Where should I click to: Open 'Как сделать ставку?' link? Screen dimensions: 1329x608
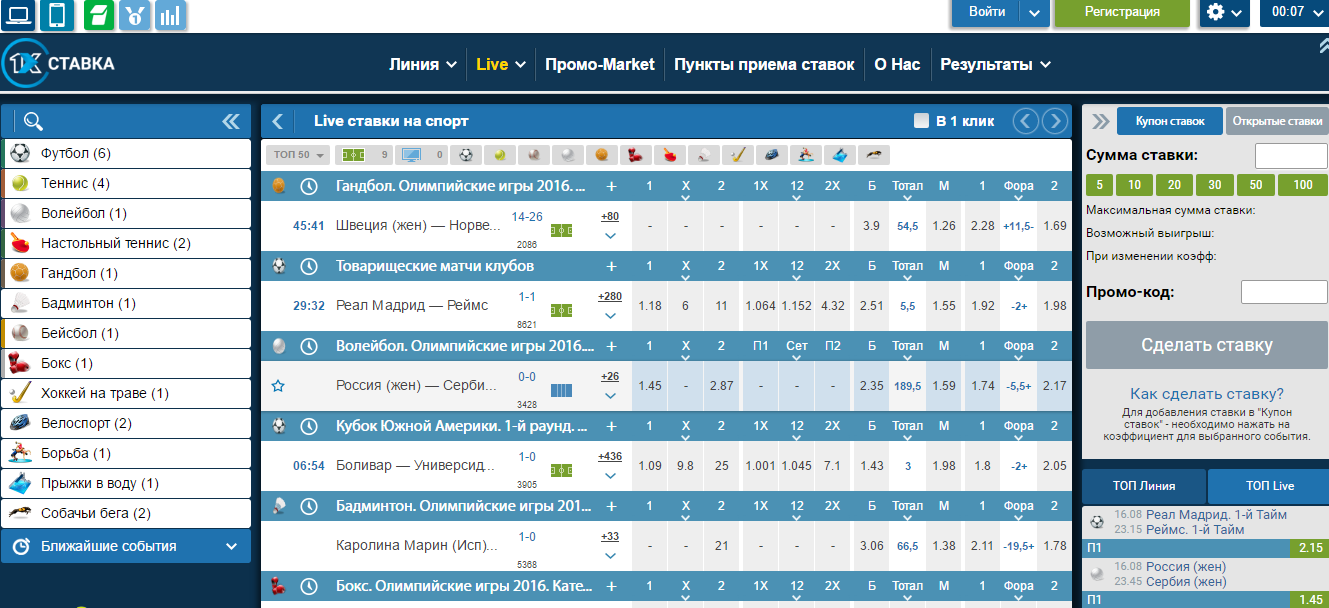tap(1206, 394)
